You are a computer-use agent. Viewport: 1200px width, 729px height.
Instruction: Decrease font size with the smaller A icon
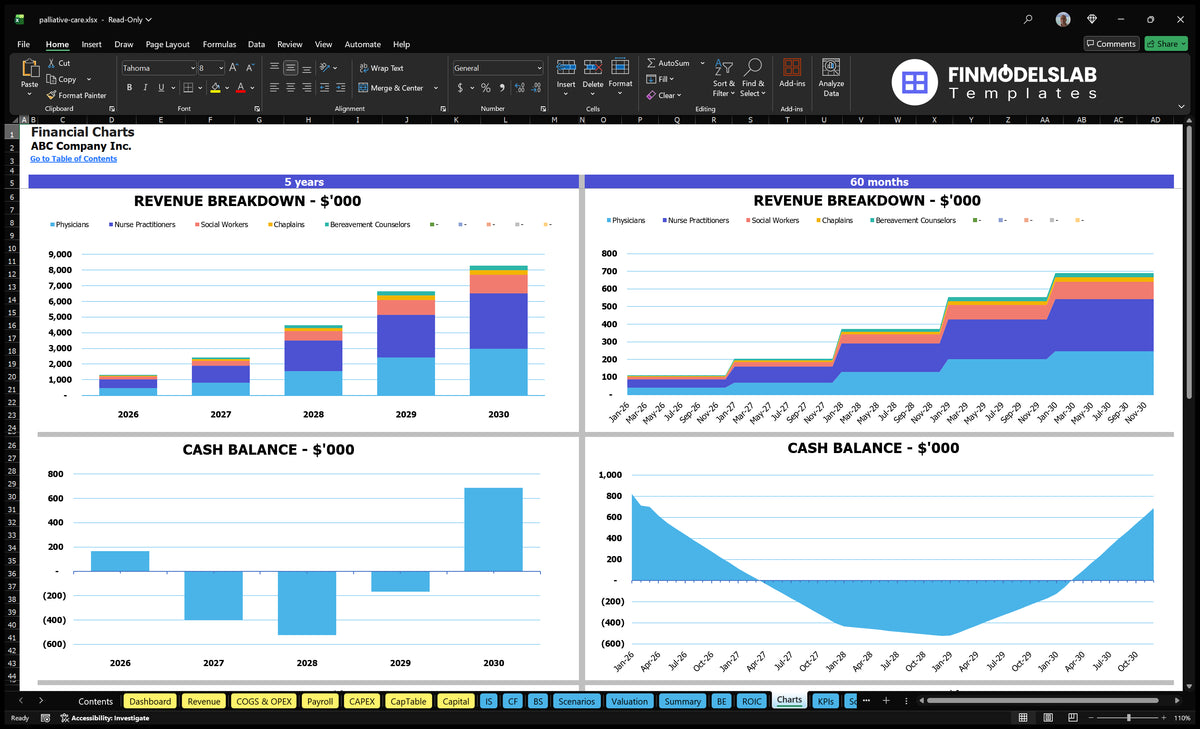(x=251, y=68)
